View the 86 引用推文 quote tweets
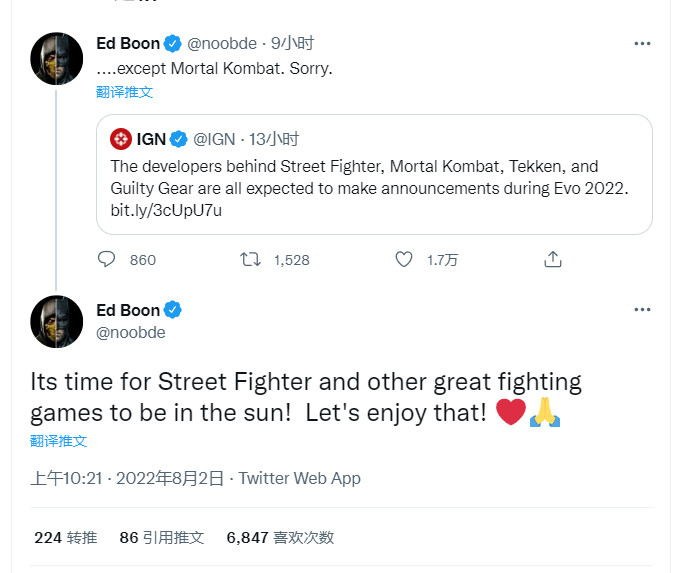This screenshot has height=573, width=690. point(161,537)
